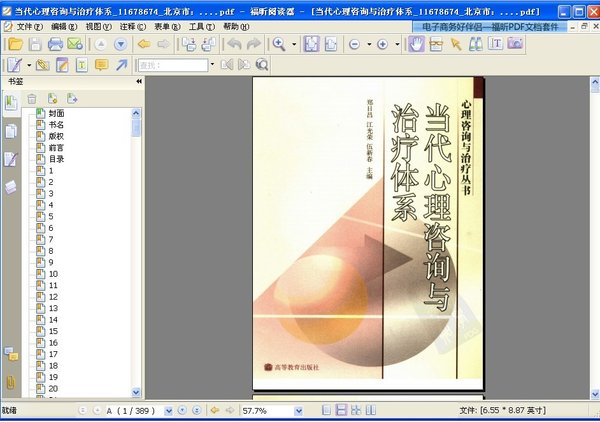Open the 编辑 (Edit) menu
The width and height of the screenshot is (600, 422).
point(64,27)
